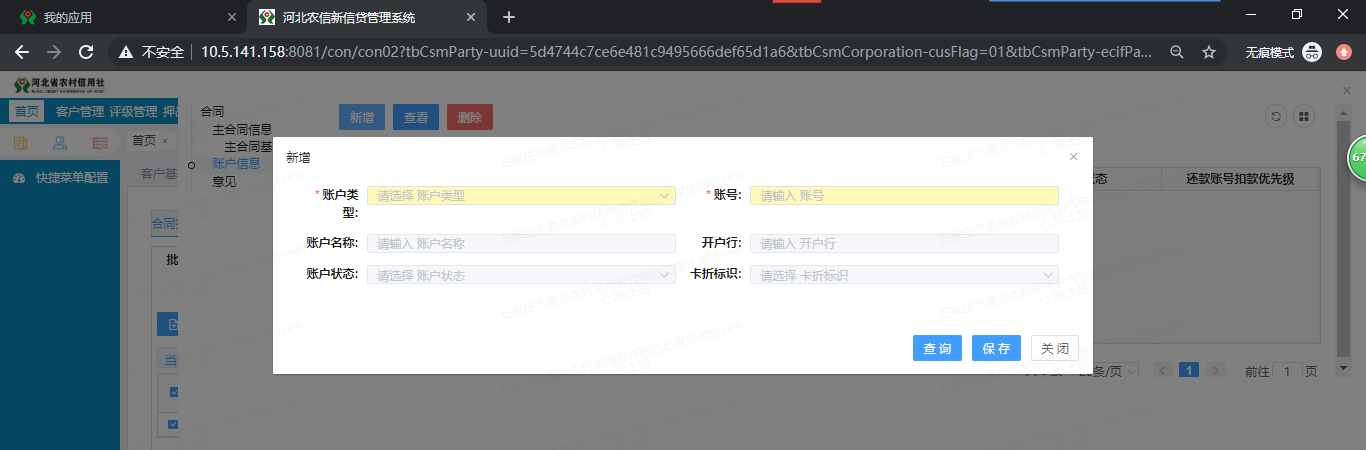1366x450 pixels.
Task: Close the 我的应用 browser tab
Action: pos(232,17)
